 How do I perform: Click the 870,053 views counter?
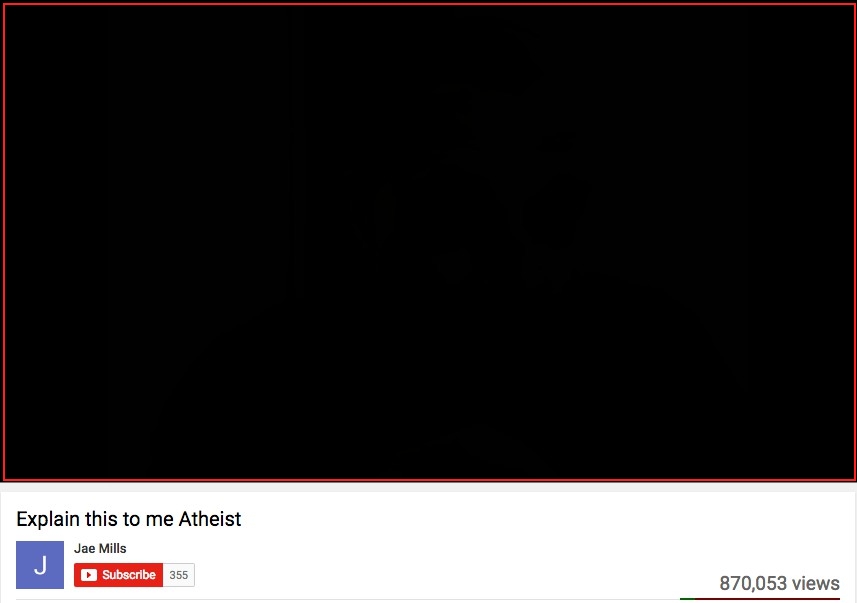(779, 583)
